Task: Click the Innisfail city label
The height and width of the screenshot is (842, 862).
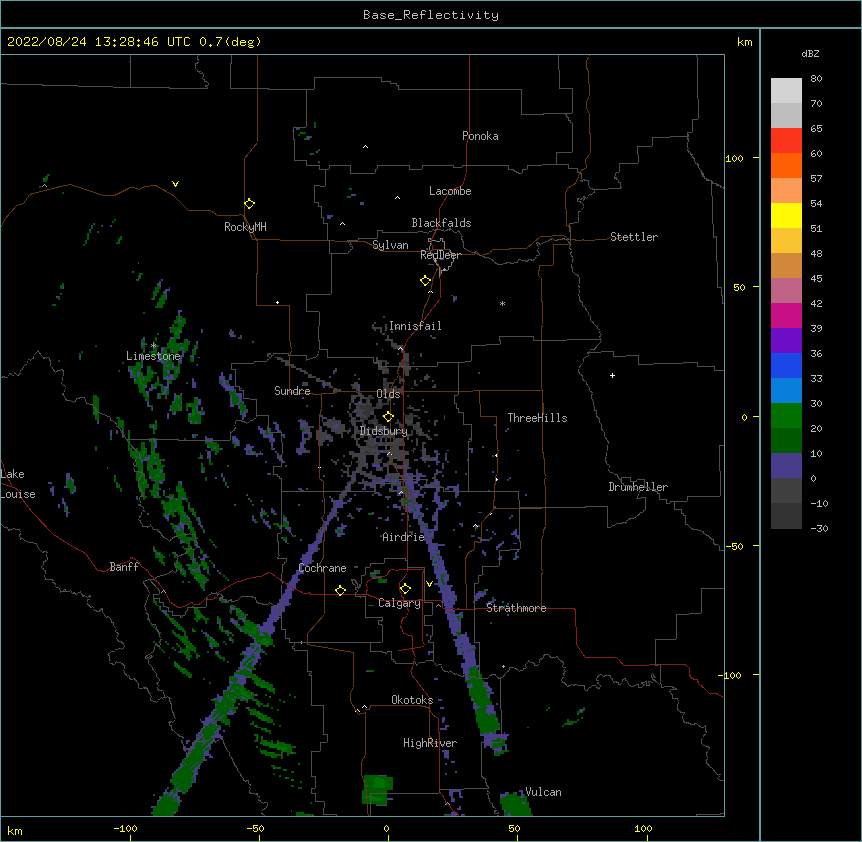Action: coord(415,326)
